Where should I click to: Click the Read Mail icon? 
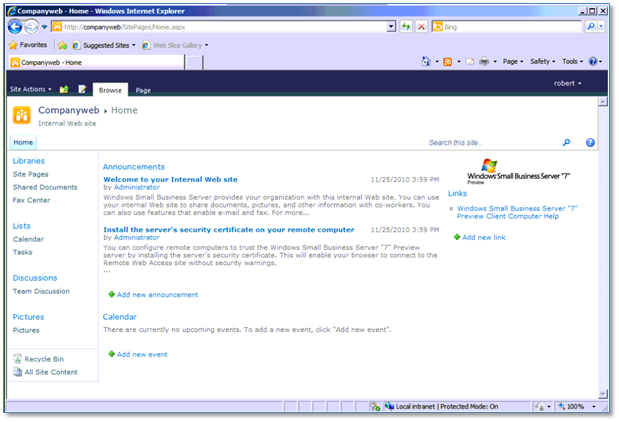click(470, 62)
